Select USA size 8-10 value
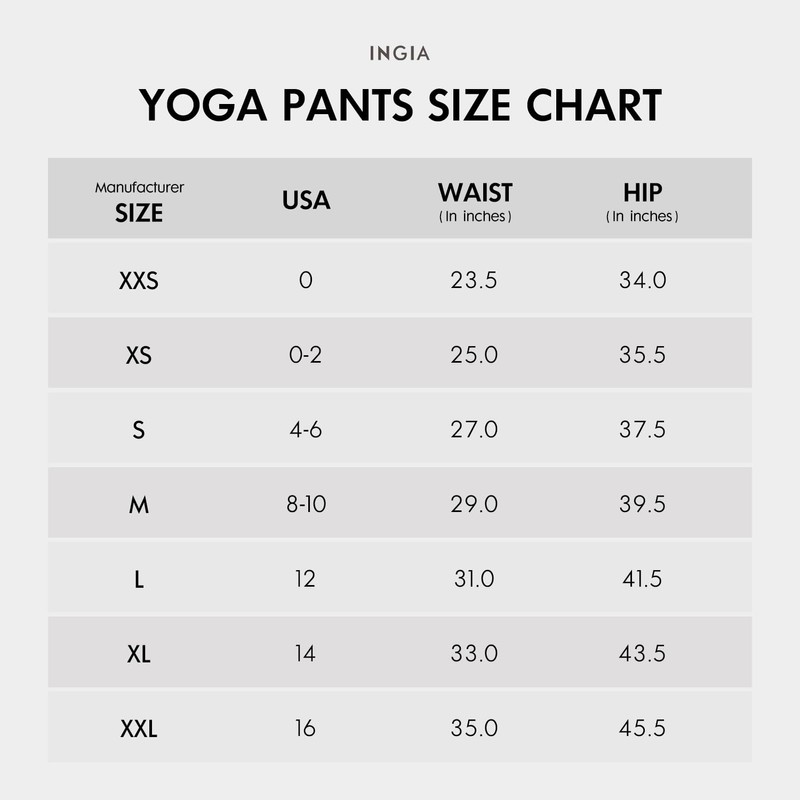Screen dimensions: 800x800 306,505
